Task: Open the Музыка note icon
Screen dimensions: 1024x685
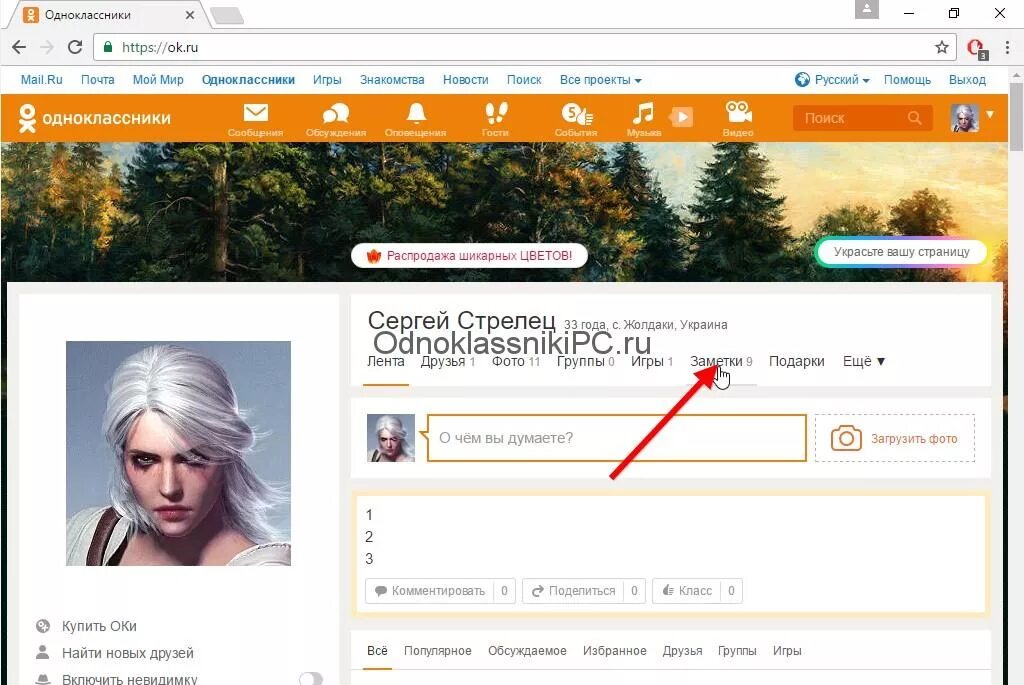Action: (x=643, y=119)
